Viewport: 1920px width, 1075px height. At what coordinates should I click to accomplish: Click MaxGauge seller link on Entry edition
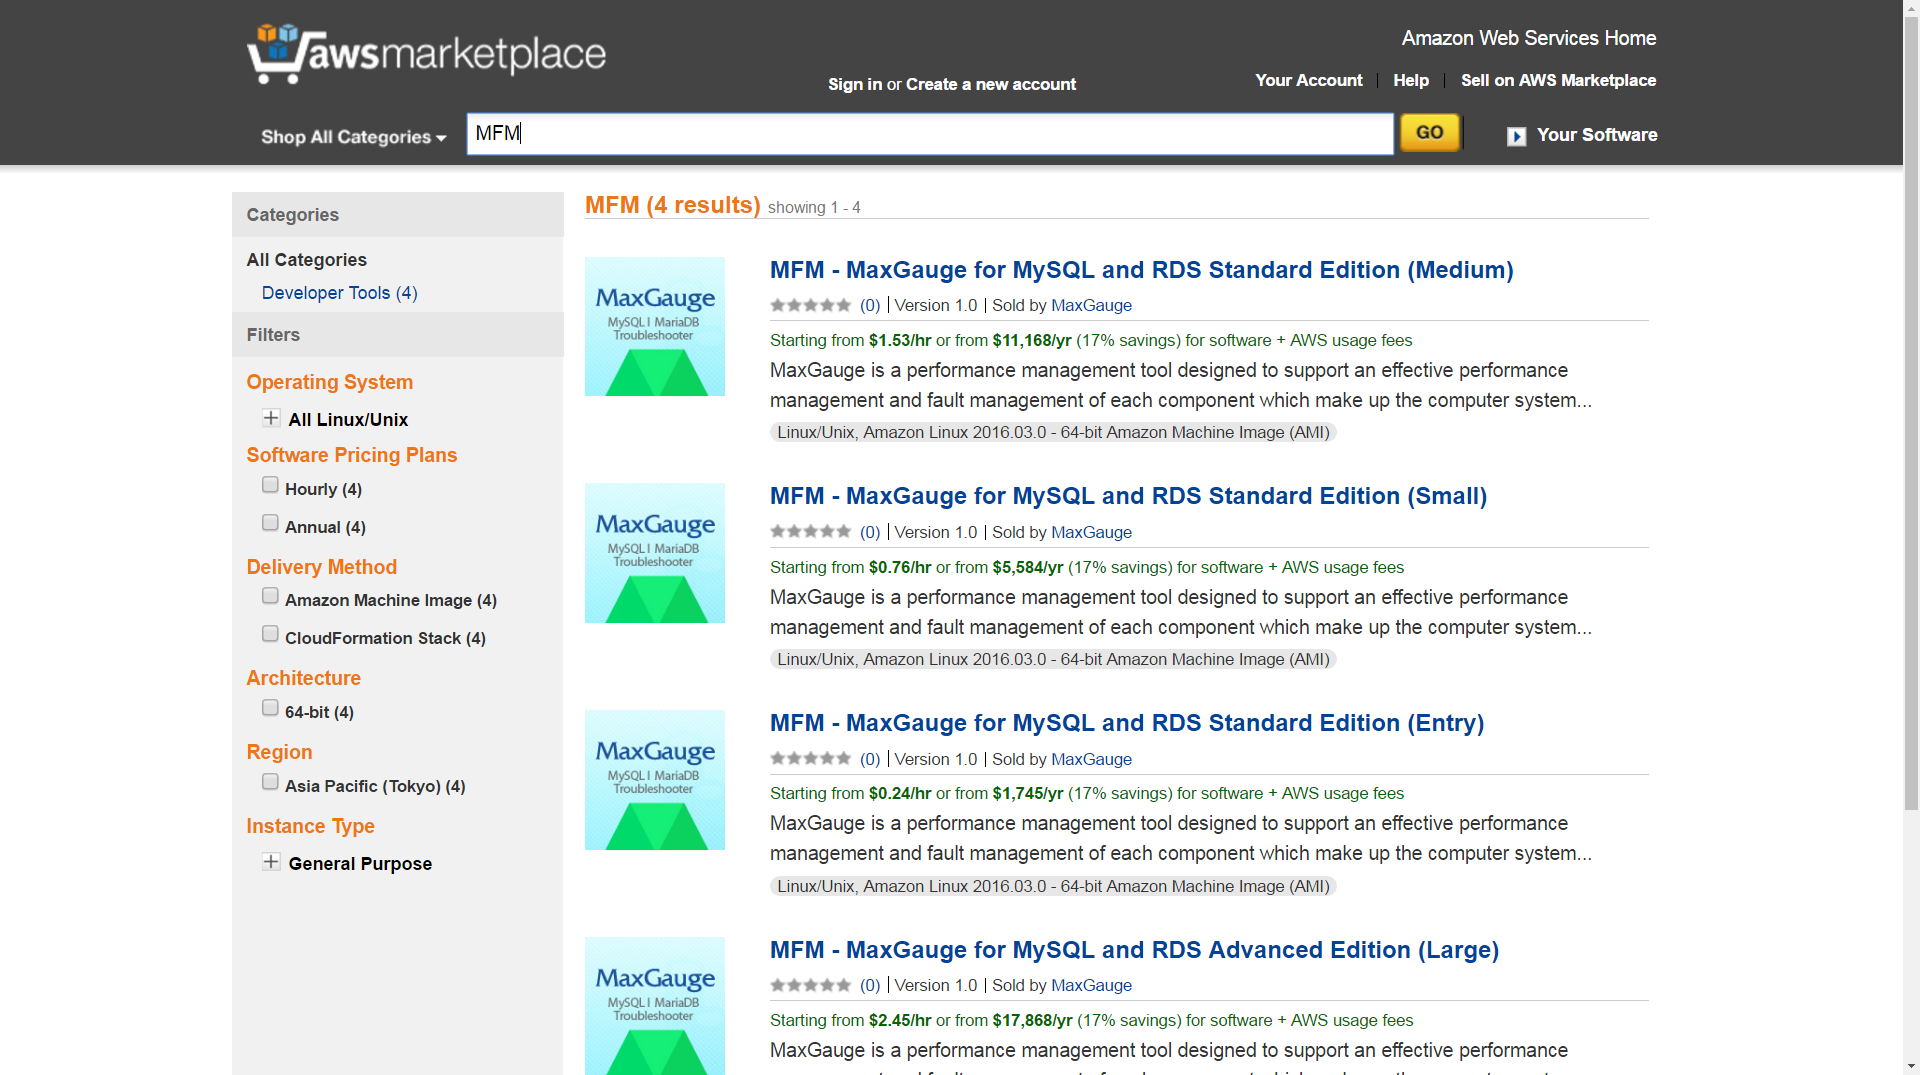click(1091, 760)
